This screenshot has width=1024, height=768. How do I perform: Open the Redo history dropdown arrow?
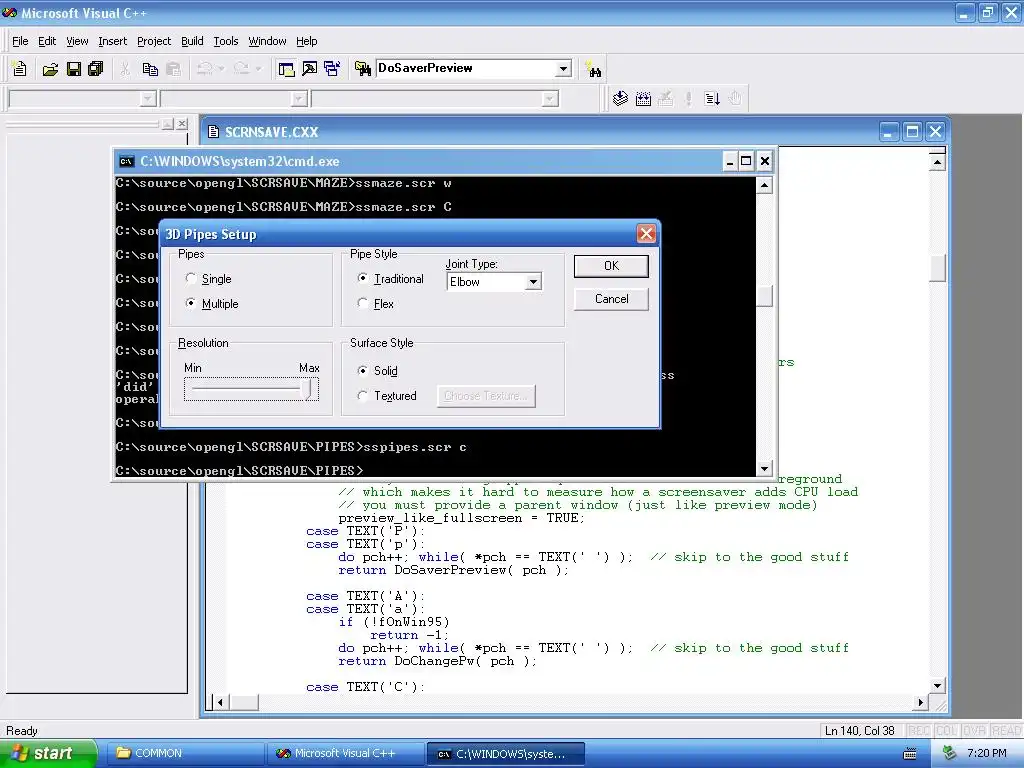258,69
